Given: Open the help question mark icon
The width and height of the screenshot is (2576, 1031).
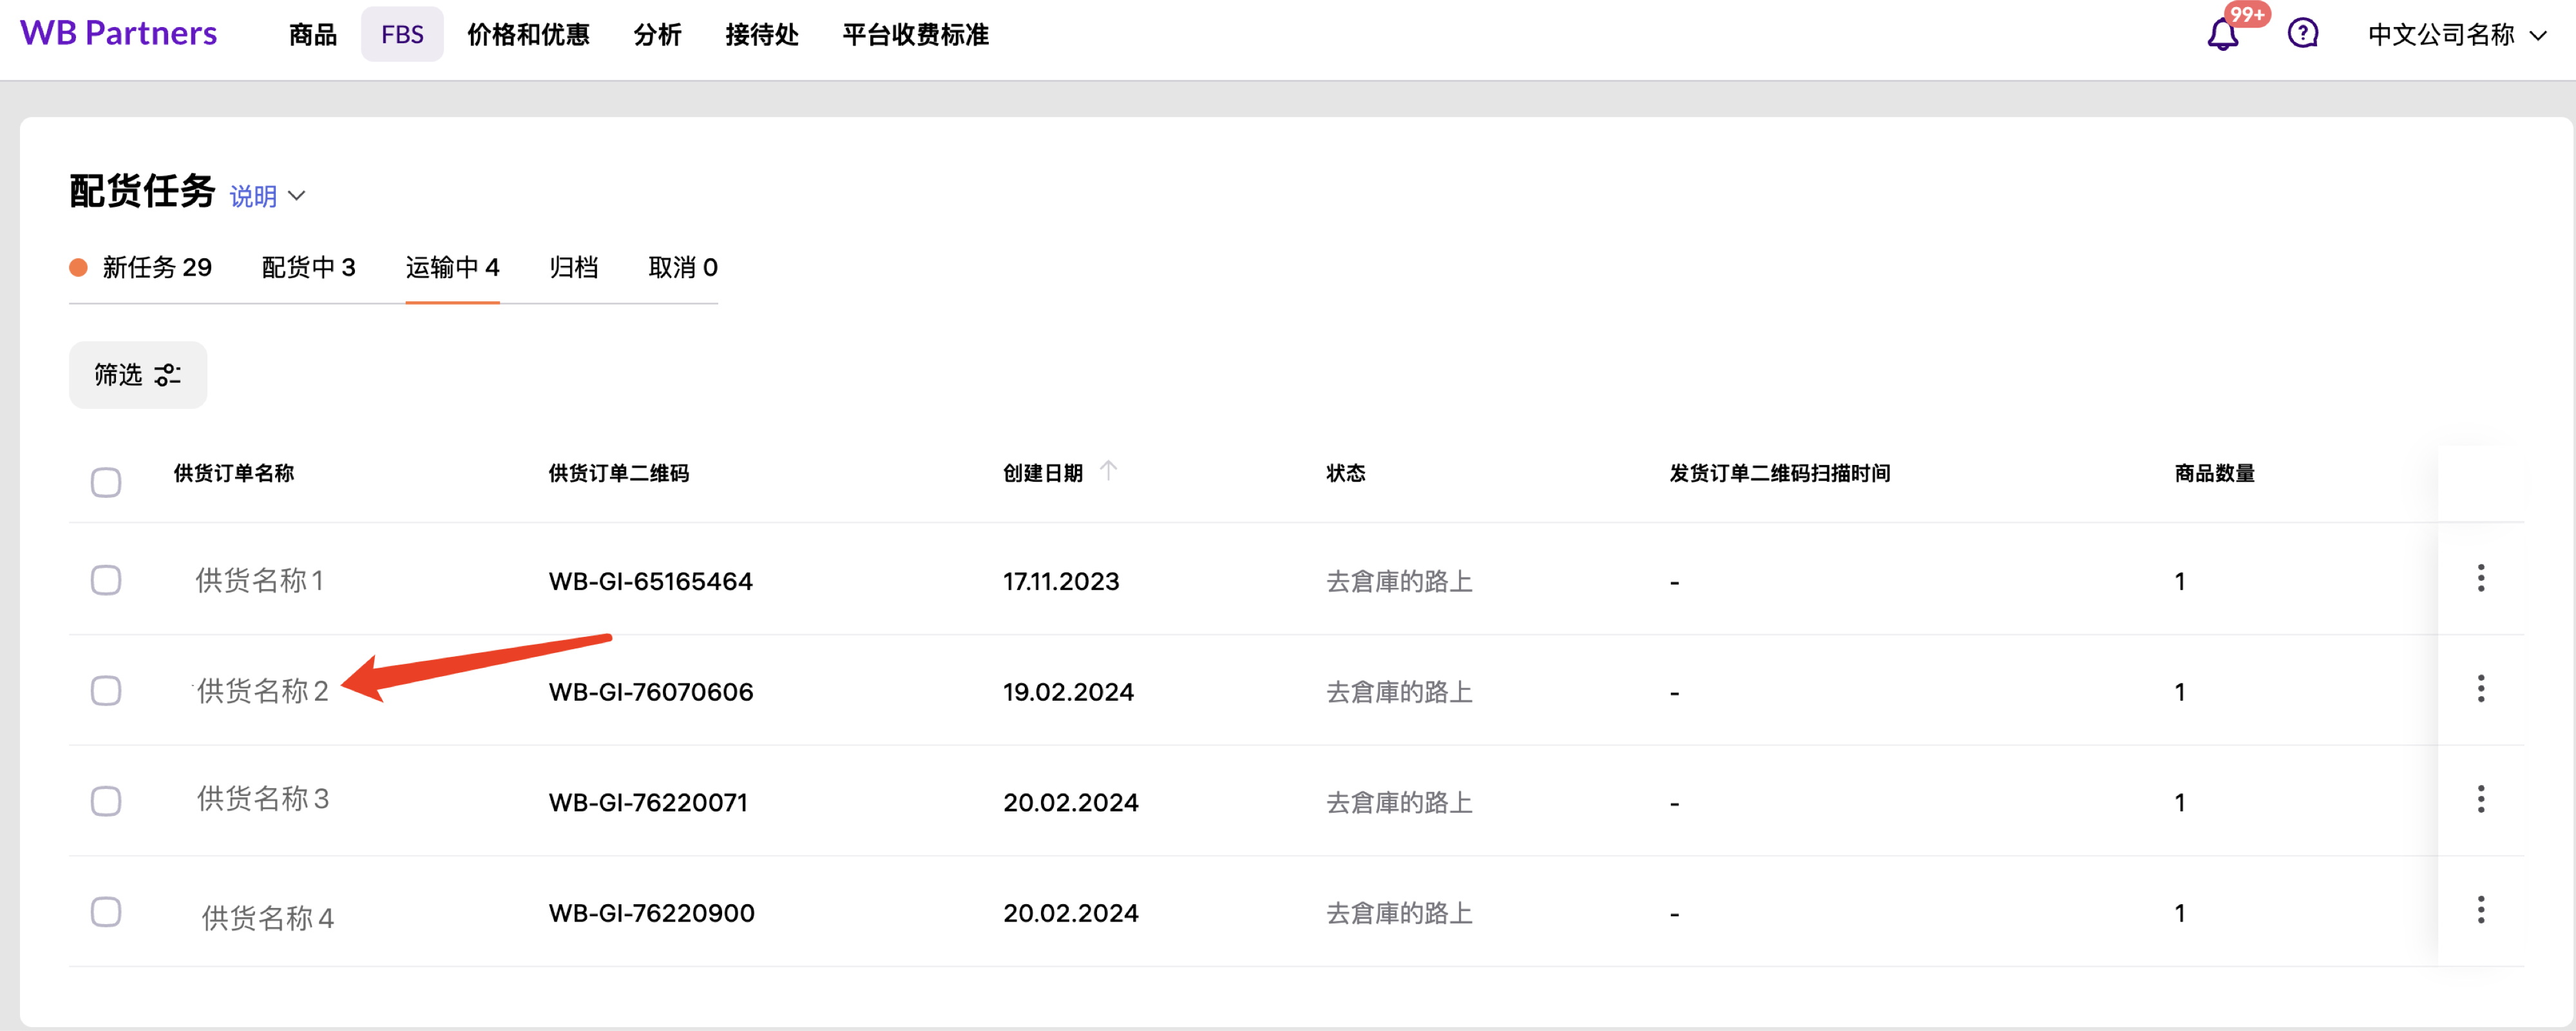Looking at the screenshot, I should [2303, 34].
